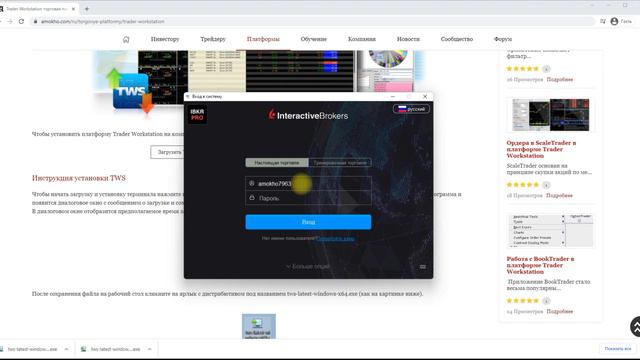The width and height of the screenshot is (640, 360).
Task: Click Подробнее under BookTrader article
Action: (x=559, y=311)
